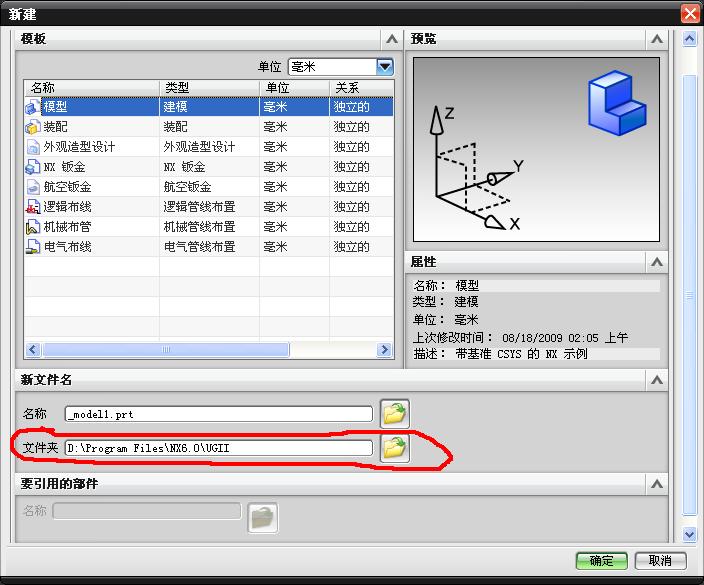Click the 装配 template icon
704x585 pixels.
(x=33, y=127)
